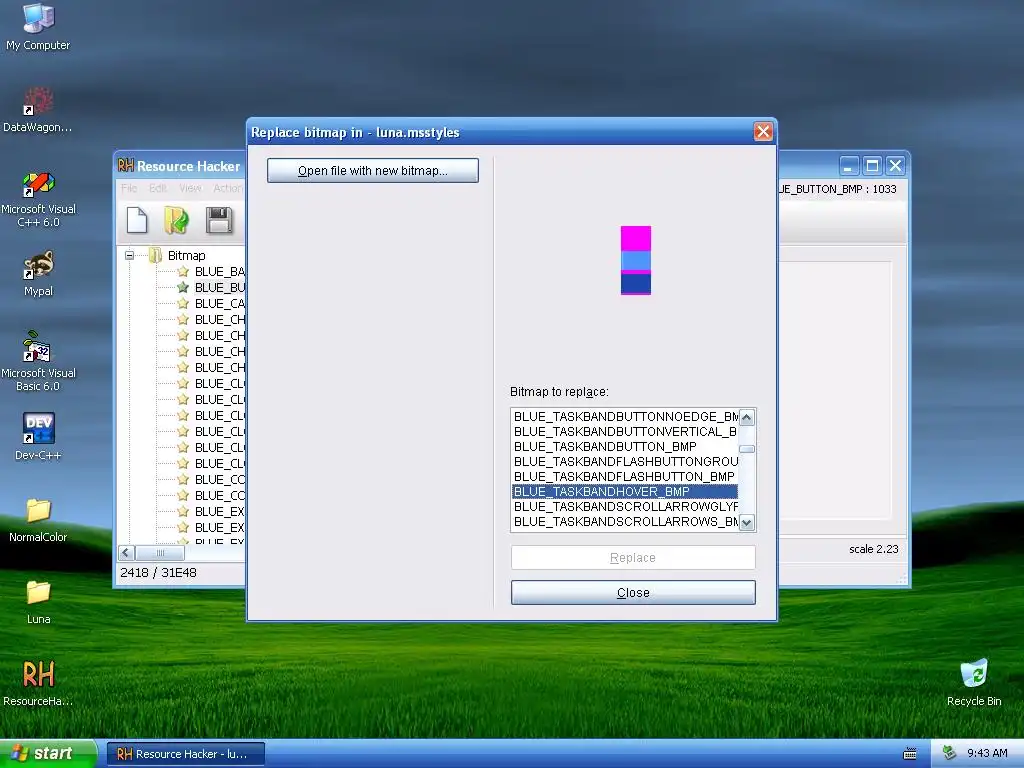Image resolution: width=1024 pixels, height=768 pixels.
Task: Launch ResourceHacker from the desktop icon
Action: 38,683
